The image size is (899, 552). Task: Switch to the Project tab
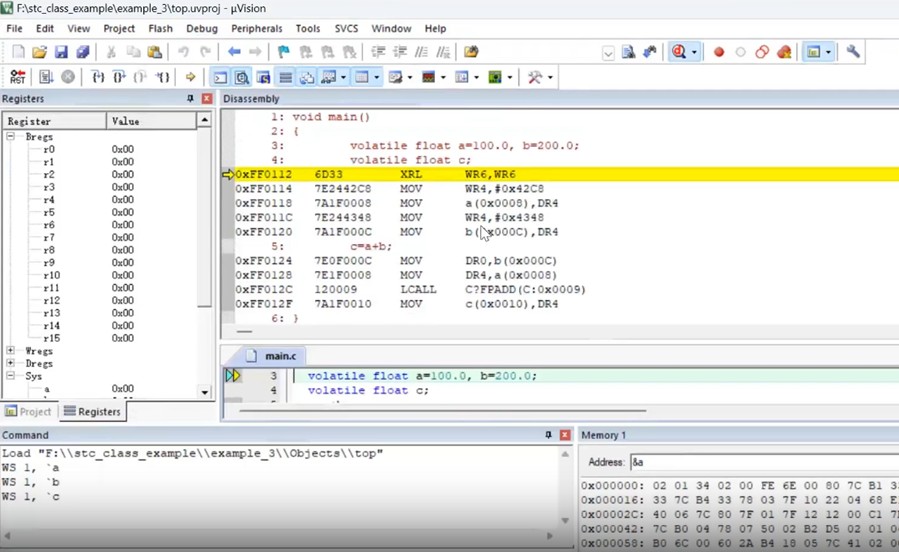pos(28,411)
